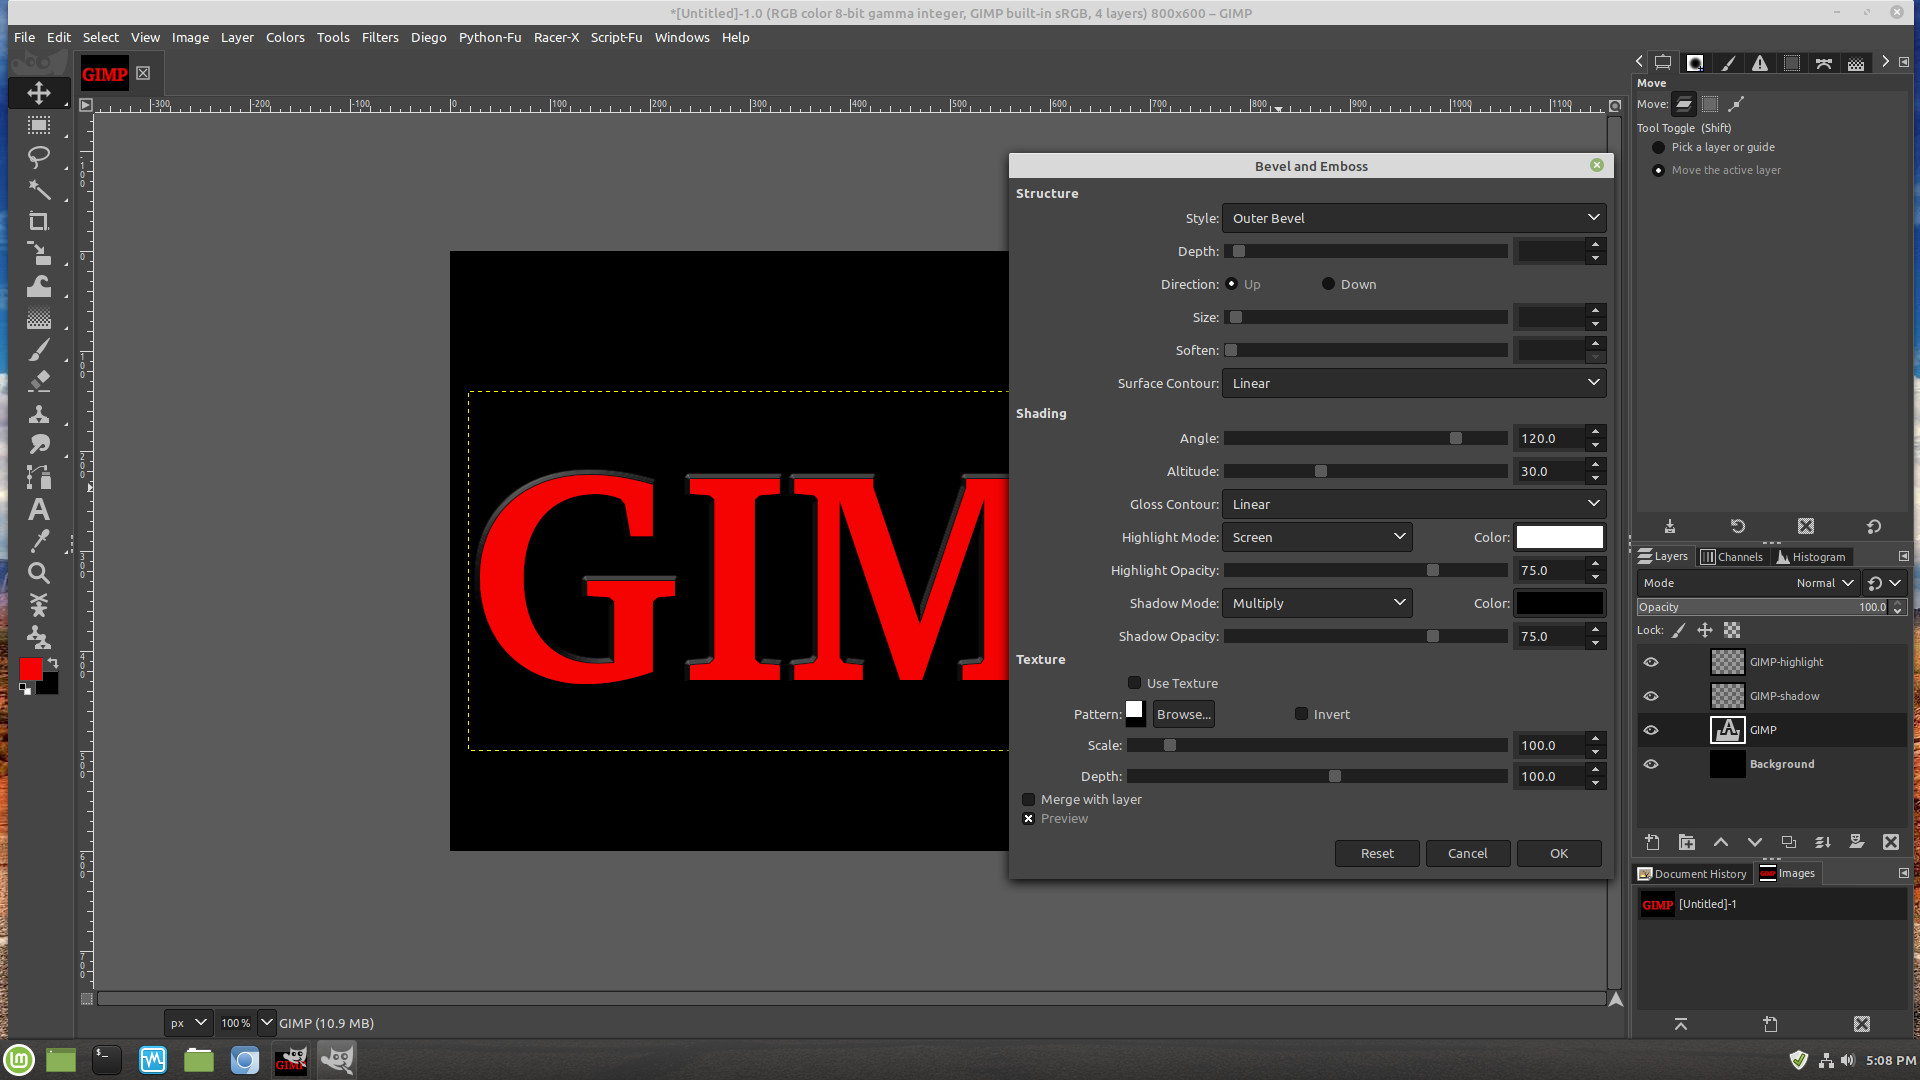Raise the selected layer one step
1920x1080 pixels.
pyautogui.click(x=1721, y=842)
